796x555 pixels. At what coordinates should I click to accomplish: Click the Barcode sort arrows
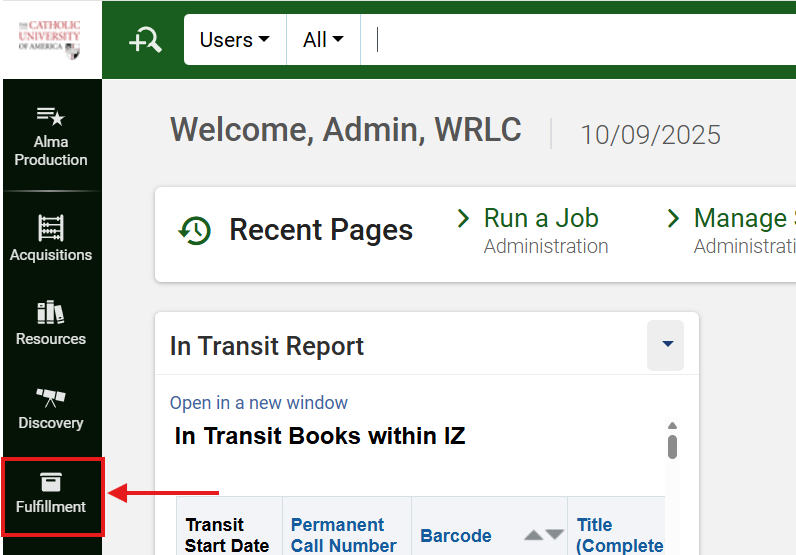click(x=545, y=535)
